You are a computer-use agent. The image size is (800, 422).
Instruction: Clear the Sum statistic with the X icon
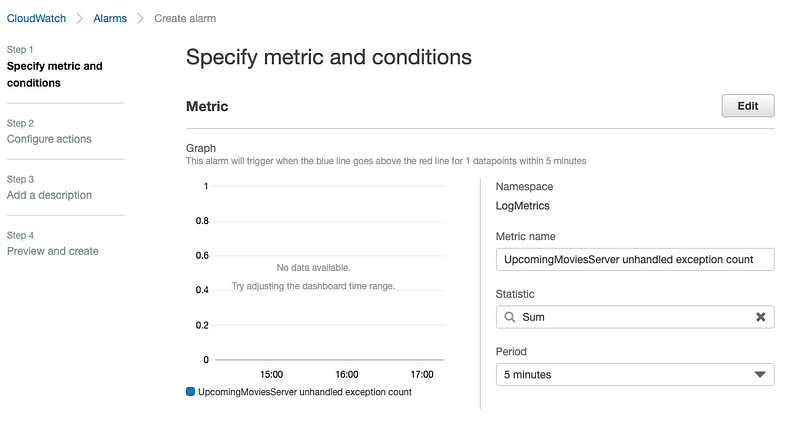tap(760, 317)
